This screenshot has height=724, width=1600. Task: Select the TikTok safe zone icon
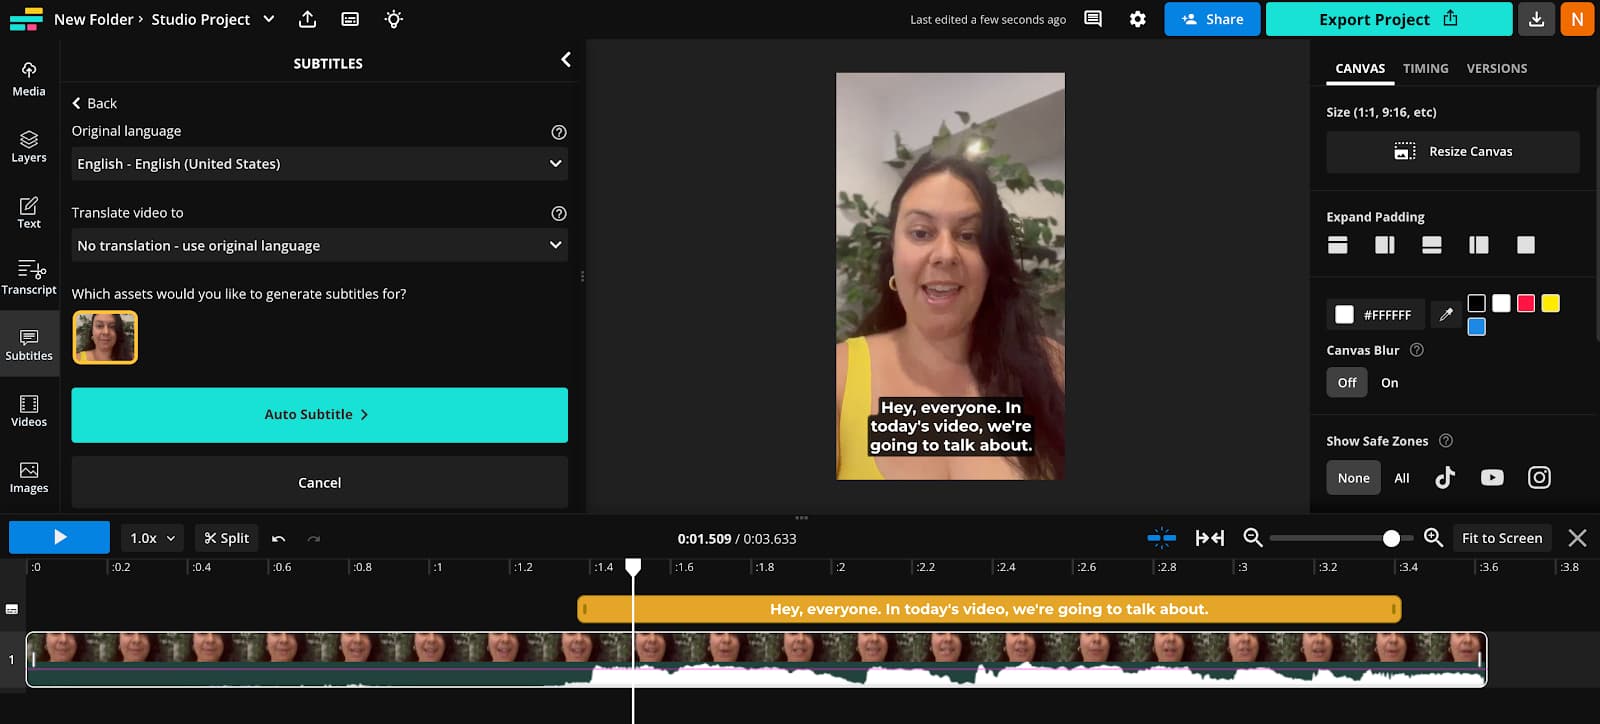click(x=1444, y=478)
